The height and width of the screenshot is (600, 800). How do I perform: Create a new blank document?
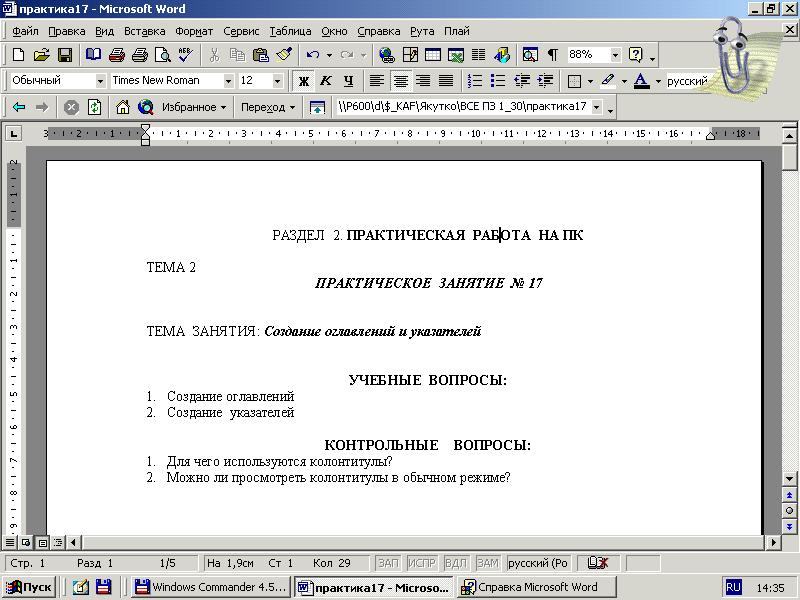(18, 54)
